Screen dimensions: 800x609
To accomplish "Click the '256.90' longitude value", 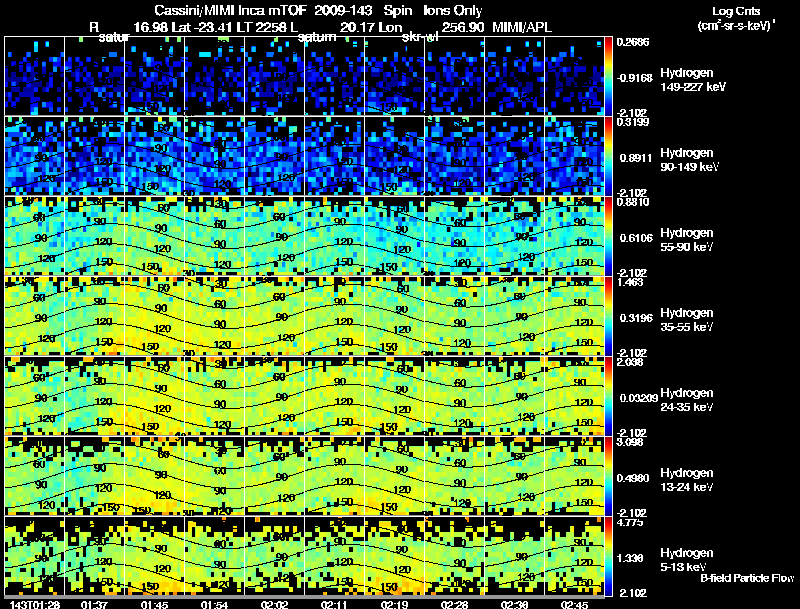I will point(463,27).
